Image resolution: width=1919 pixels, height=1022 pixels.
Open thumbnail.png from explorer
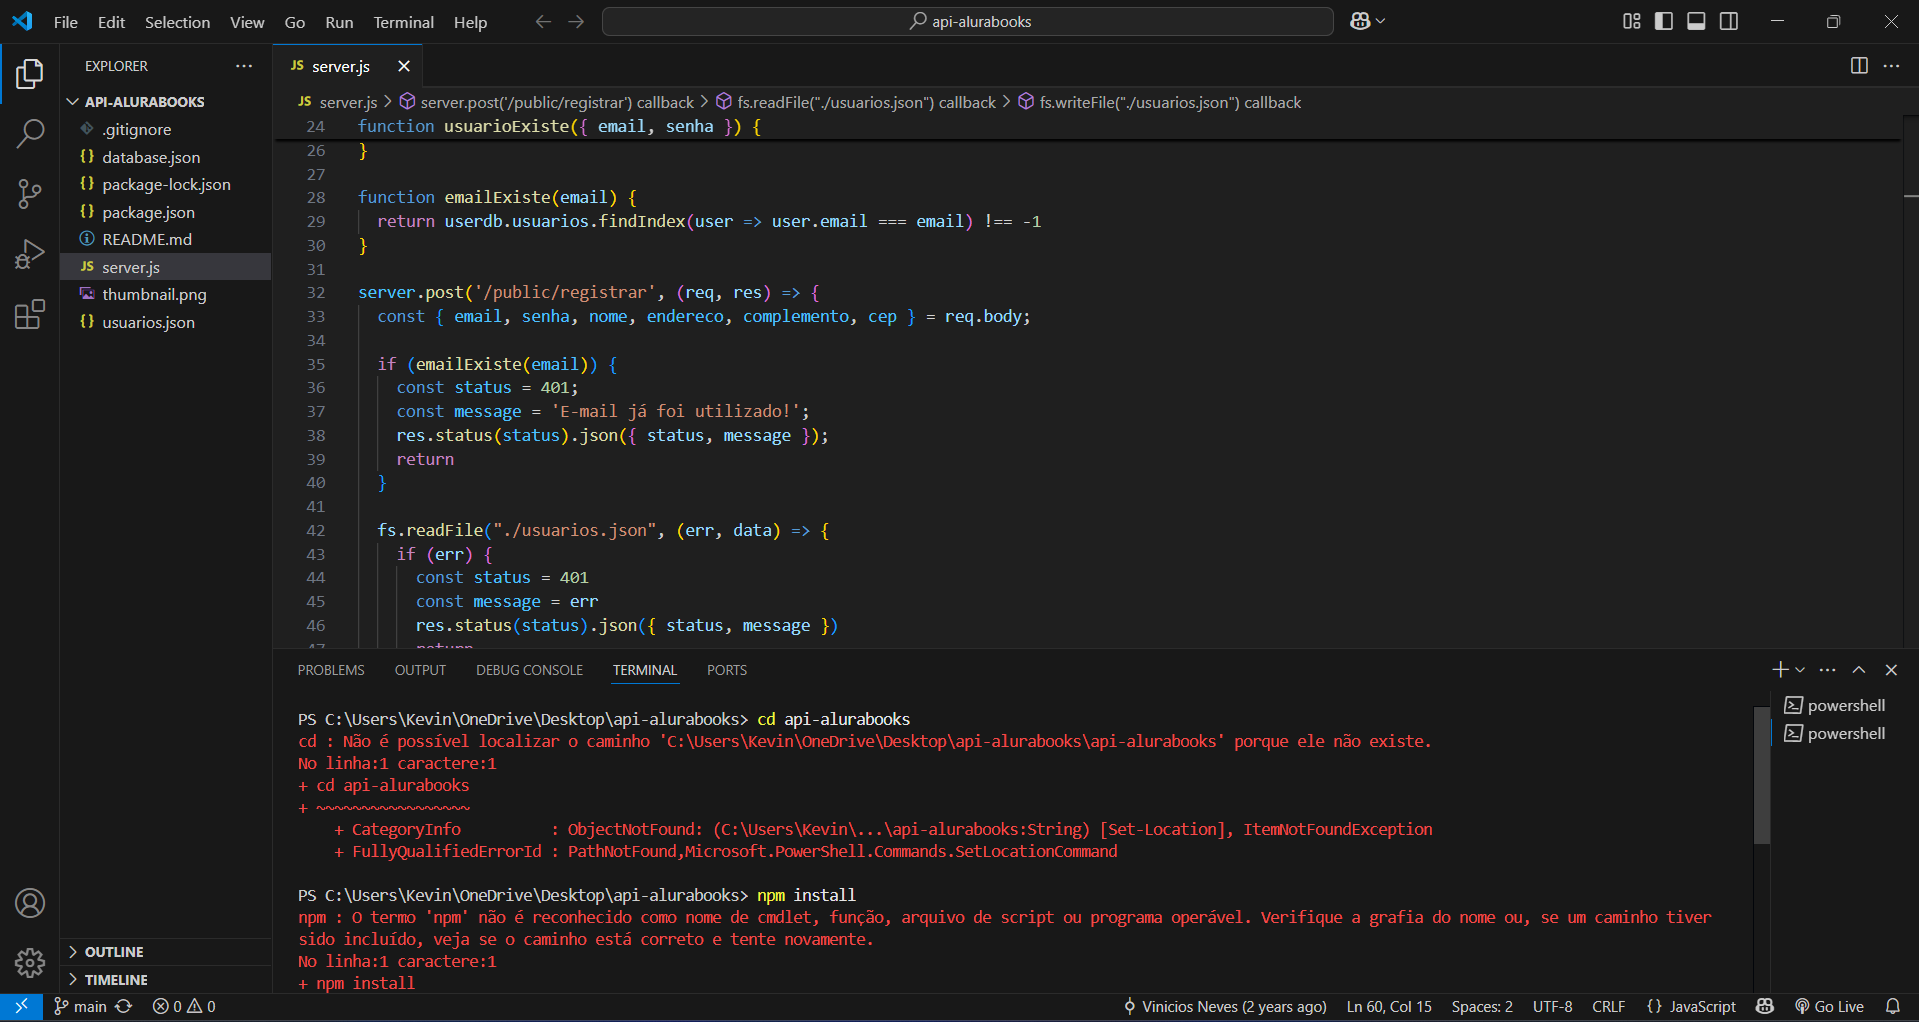(165, 294)
